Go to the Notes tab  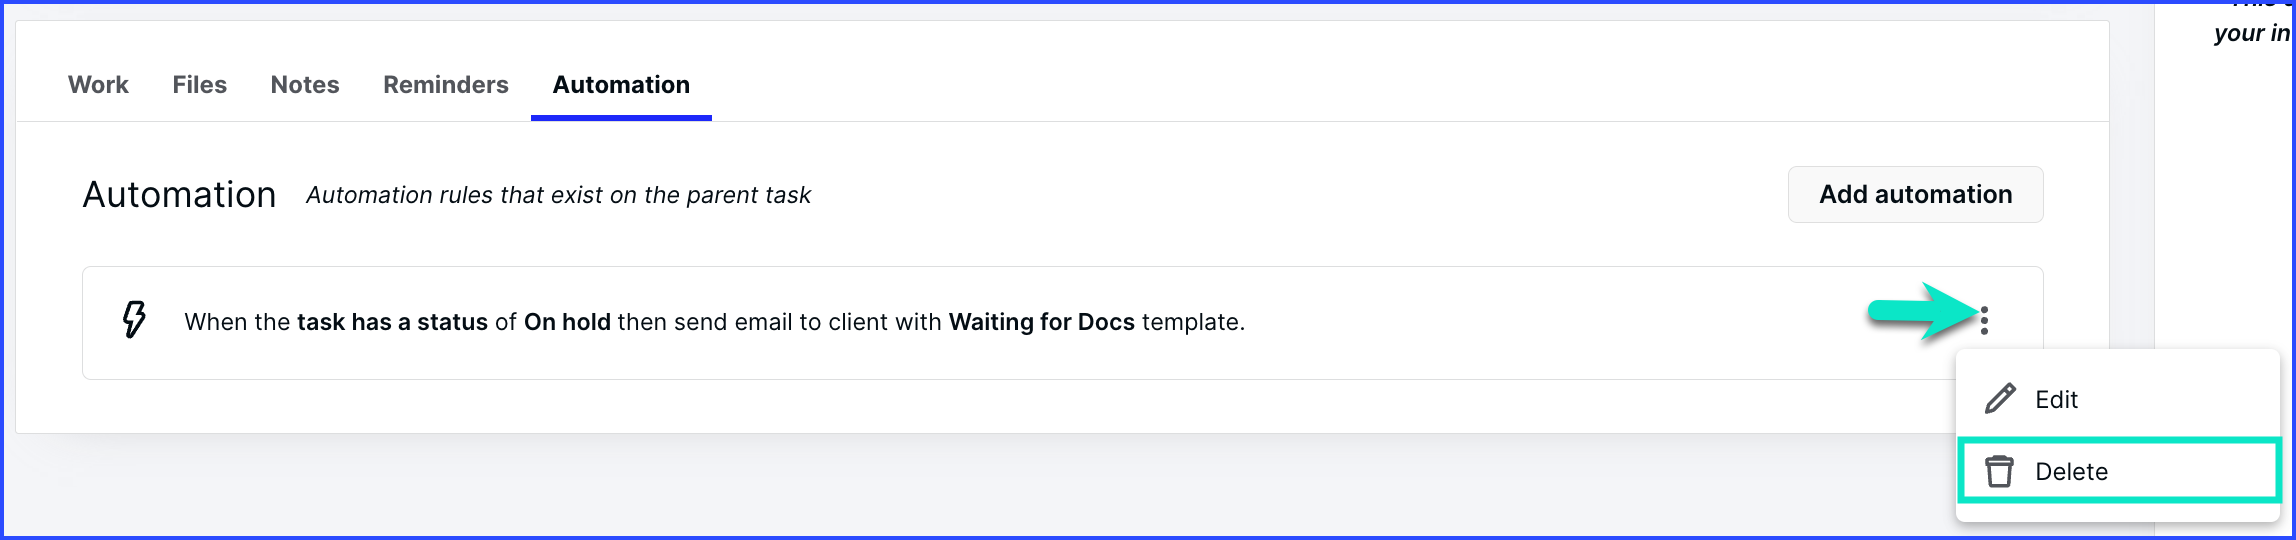coord(305,85)
